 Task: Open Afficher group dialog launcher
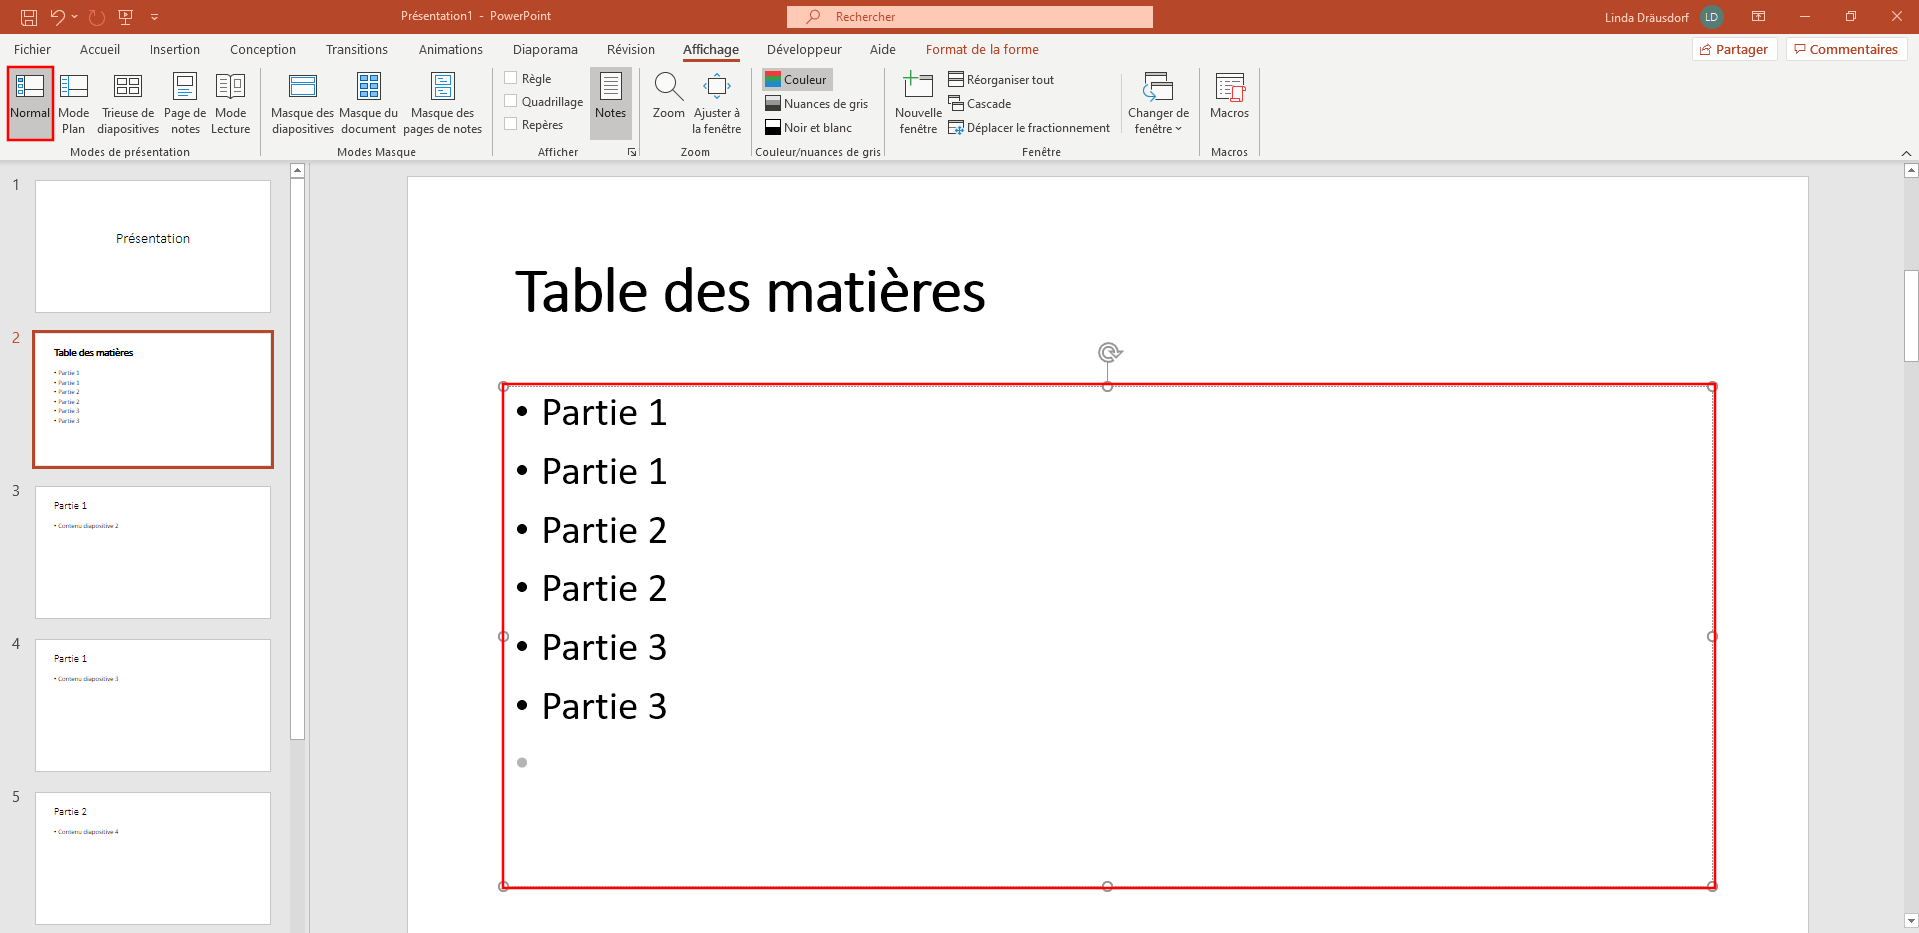coord(632,152)
